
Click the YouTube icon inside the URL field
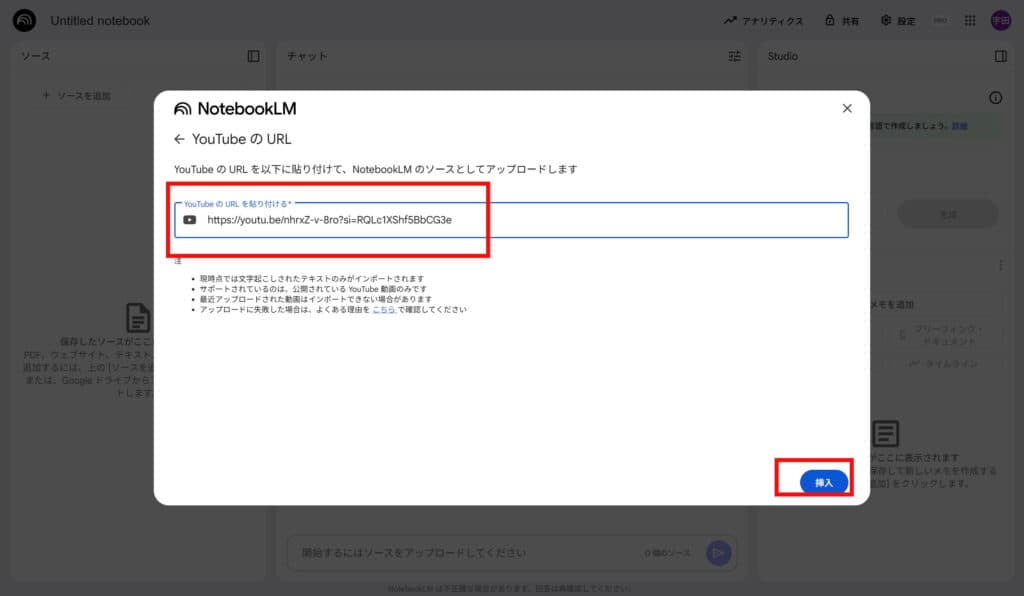(x=189, y=220)
